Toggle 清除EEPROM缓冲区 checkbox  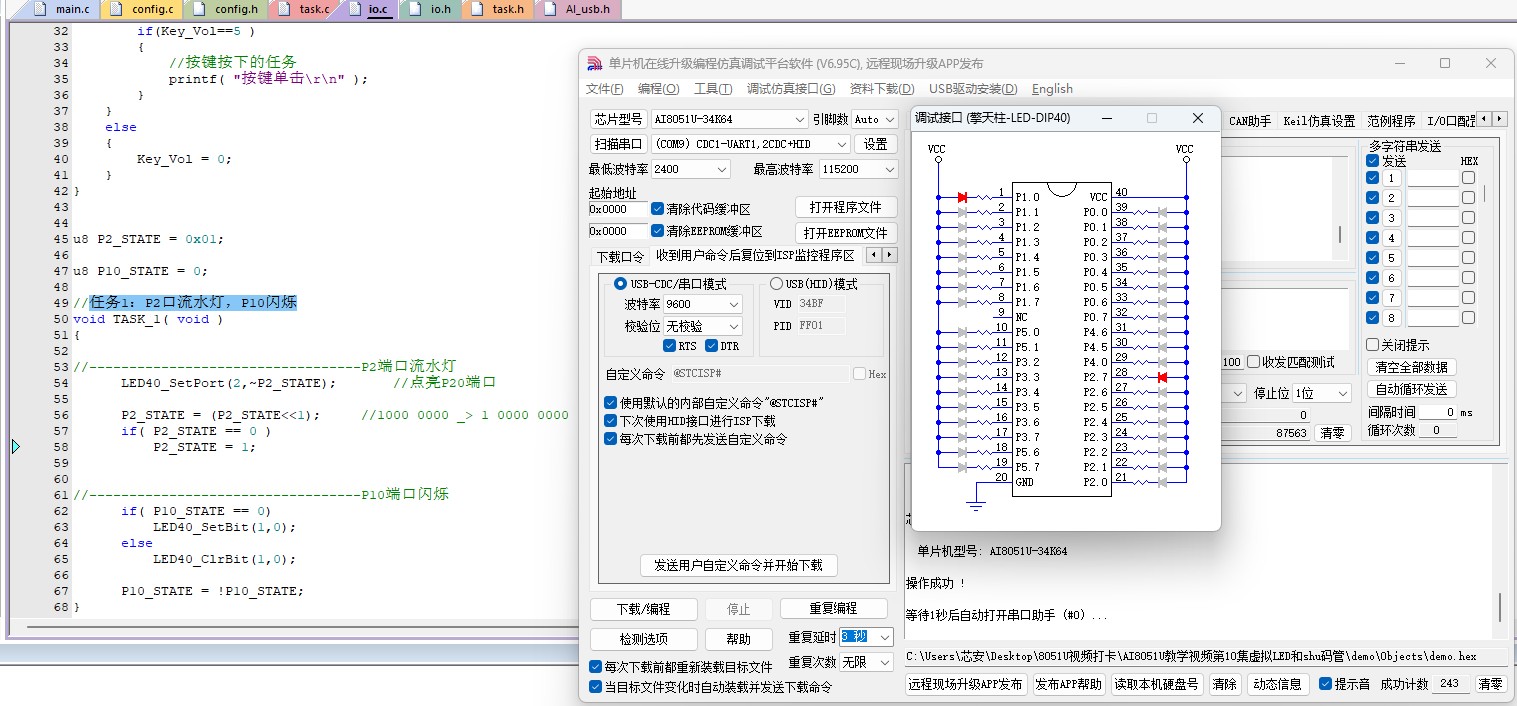coord(658,231)
